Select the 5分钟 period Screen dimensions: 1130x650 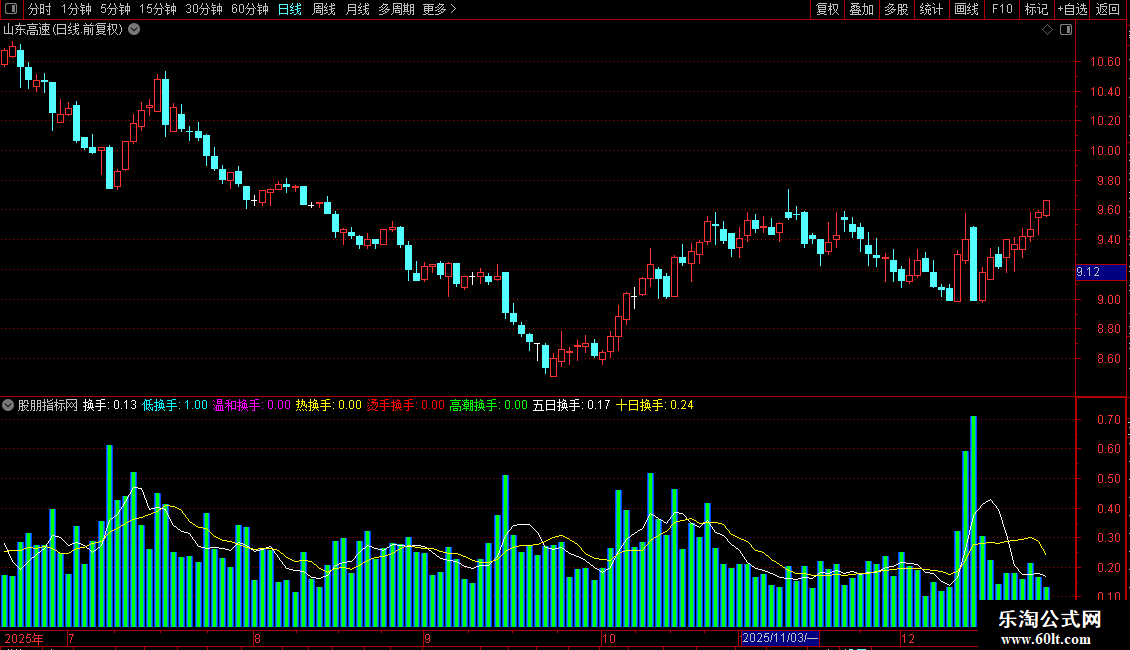[x=115, y=9]
